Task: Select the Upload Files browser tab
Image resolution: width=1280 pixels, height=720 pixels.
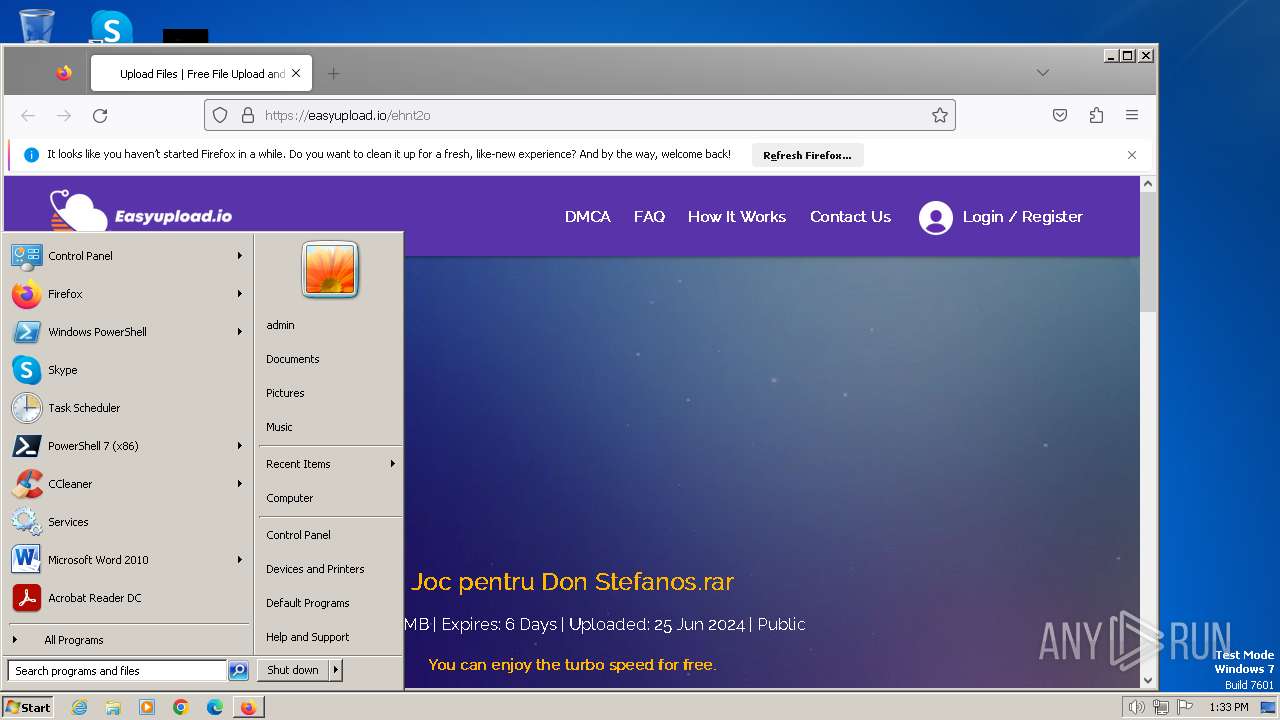Action: click(x=200, y=73)
